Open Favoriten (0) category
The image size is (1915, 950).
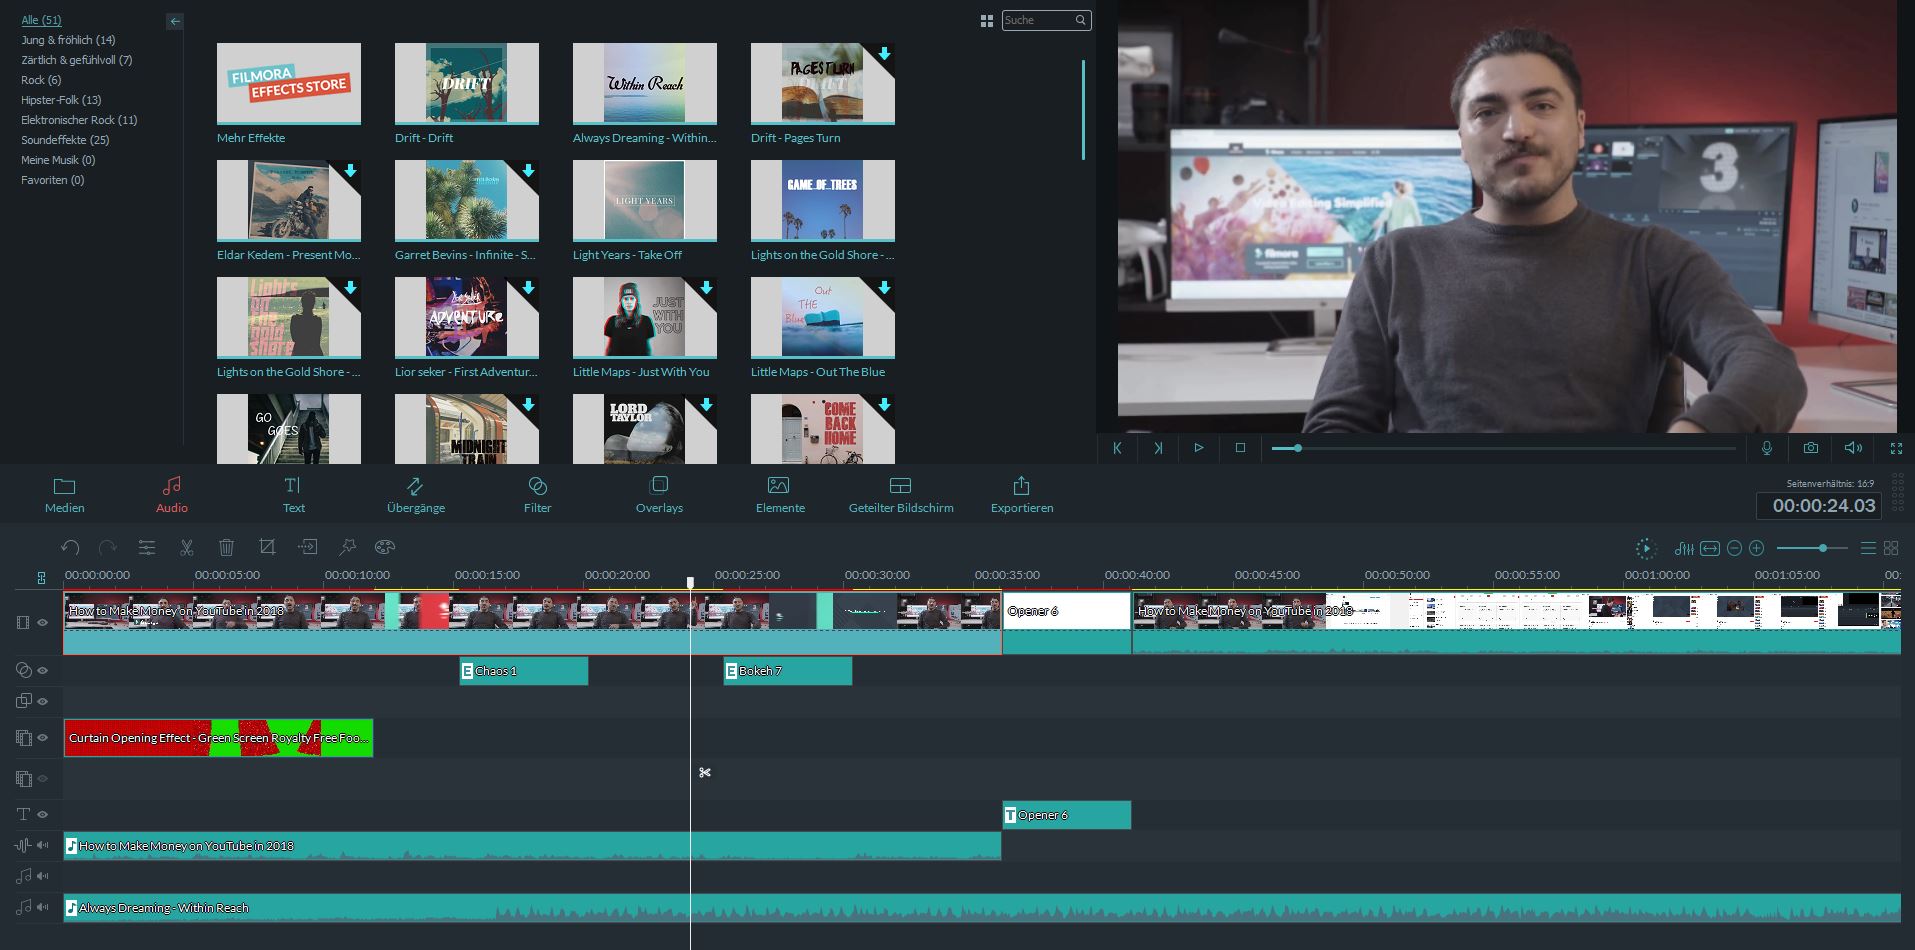tap(52, 180)
